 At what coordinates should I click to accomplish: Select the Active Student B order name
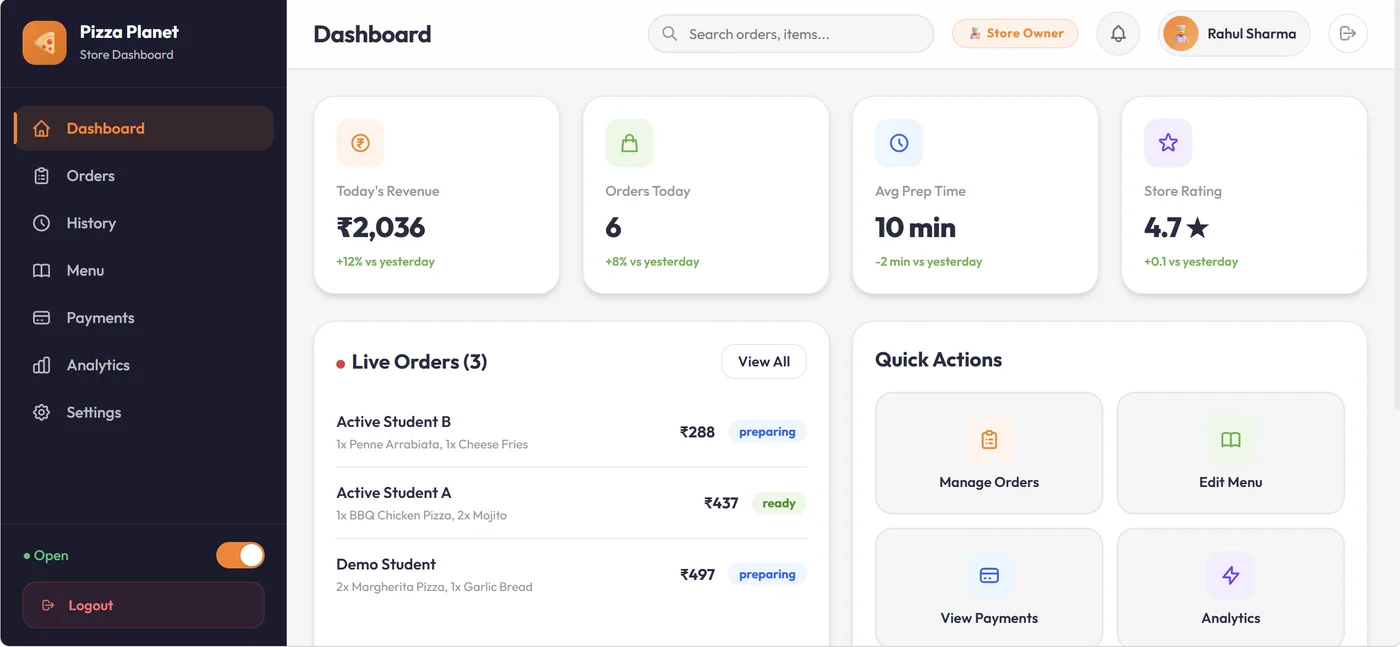click(394, 422)
